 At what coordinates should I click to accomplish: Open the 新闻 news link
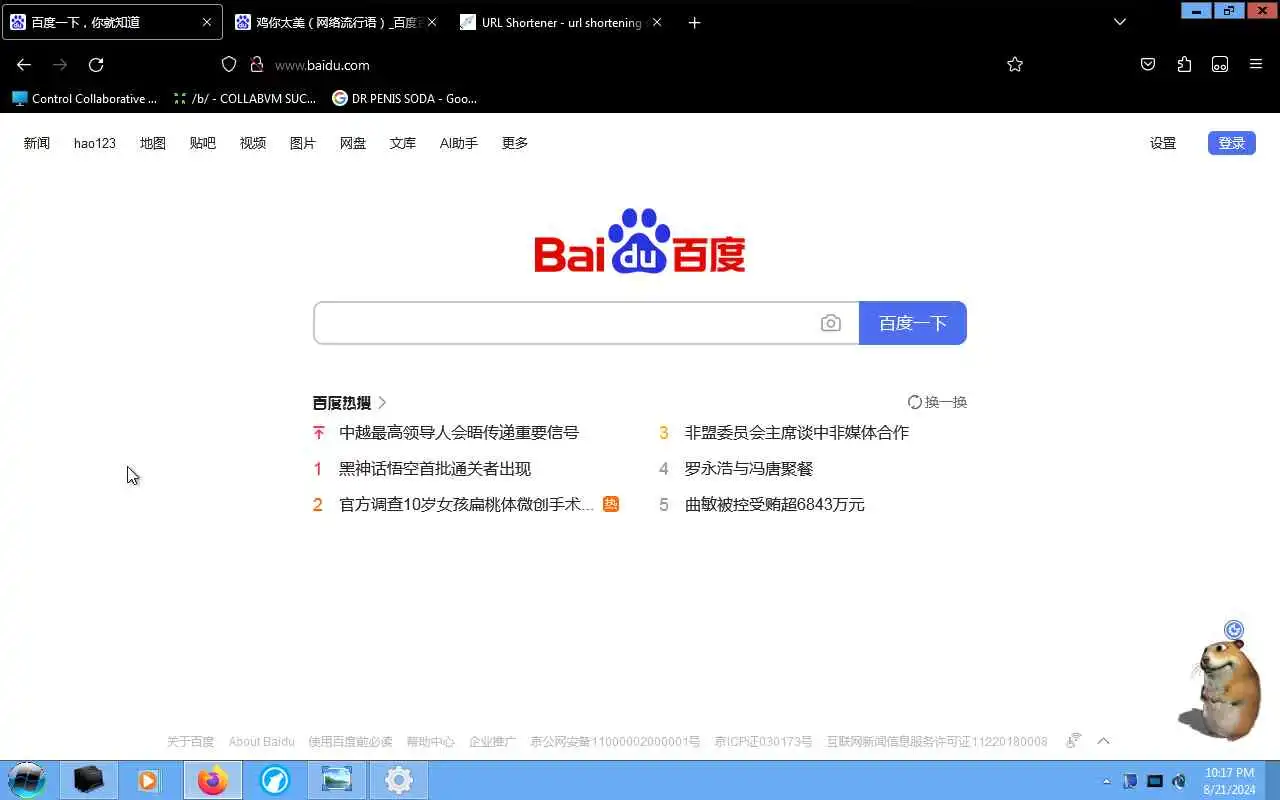(x=37, y=143)
